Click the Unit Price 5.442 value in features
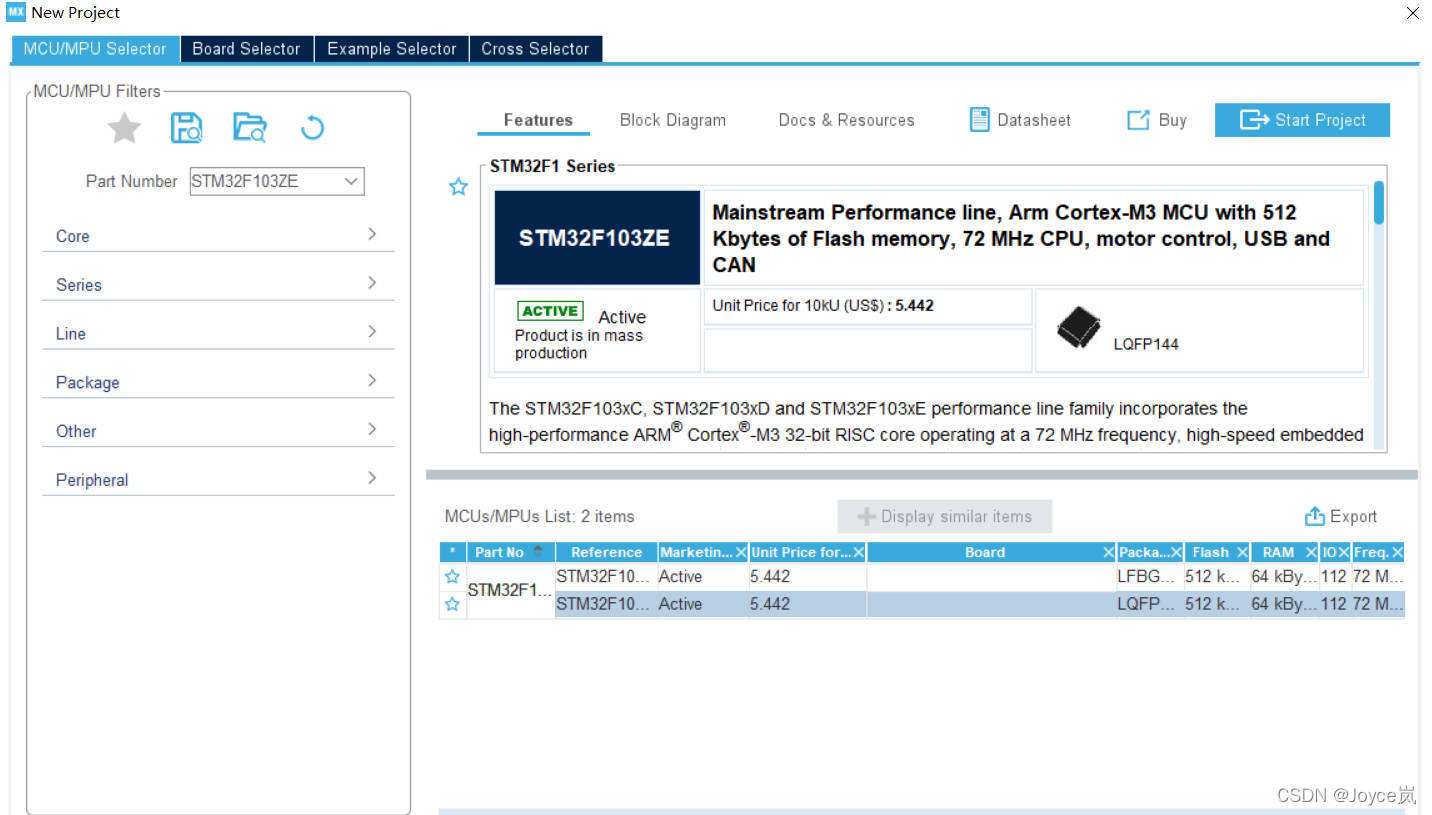The height and width of the screenshot is (815, 1432). 914,305
